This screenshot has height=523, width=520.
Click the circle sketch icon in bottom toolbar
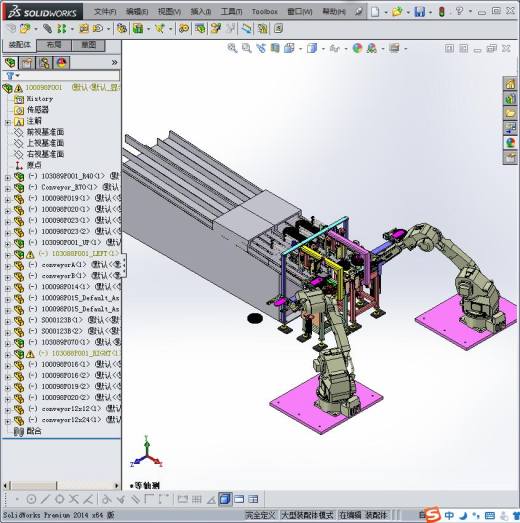click(31, 499)
